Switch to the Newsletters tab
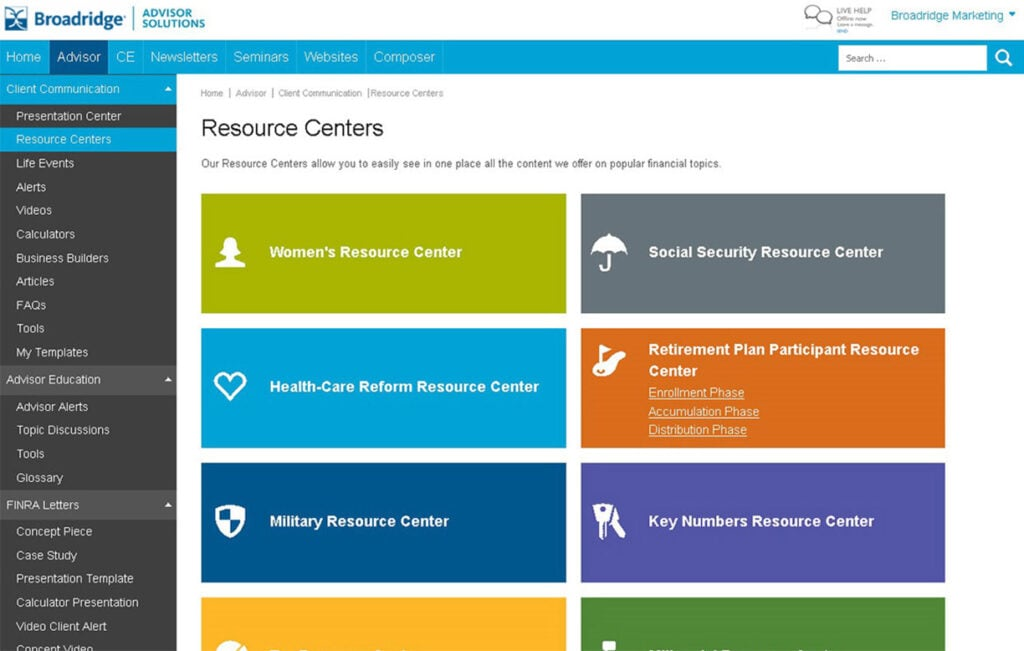The image size is (1024, 651). click(x=183, y=57)
